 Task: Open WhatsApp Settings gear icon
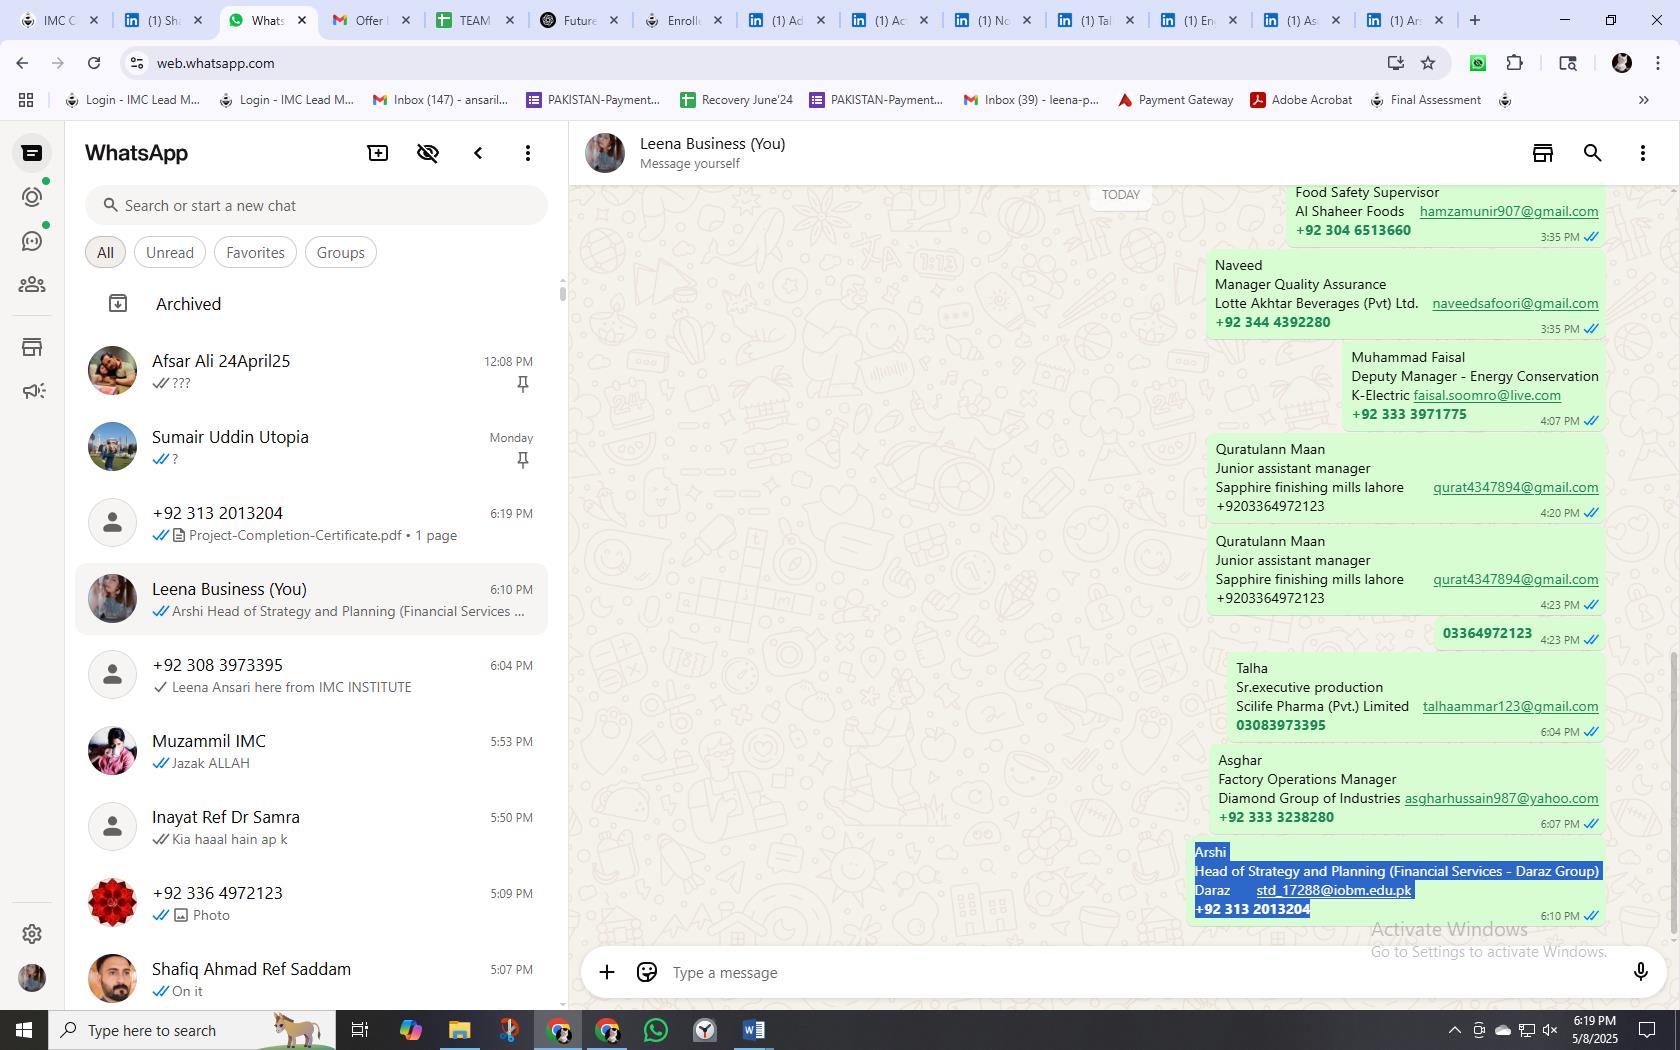32,934
